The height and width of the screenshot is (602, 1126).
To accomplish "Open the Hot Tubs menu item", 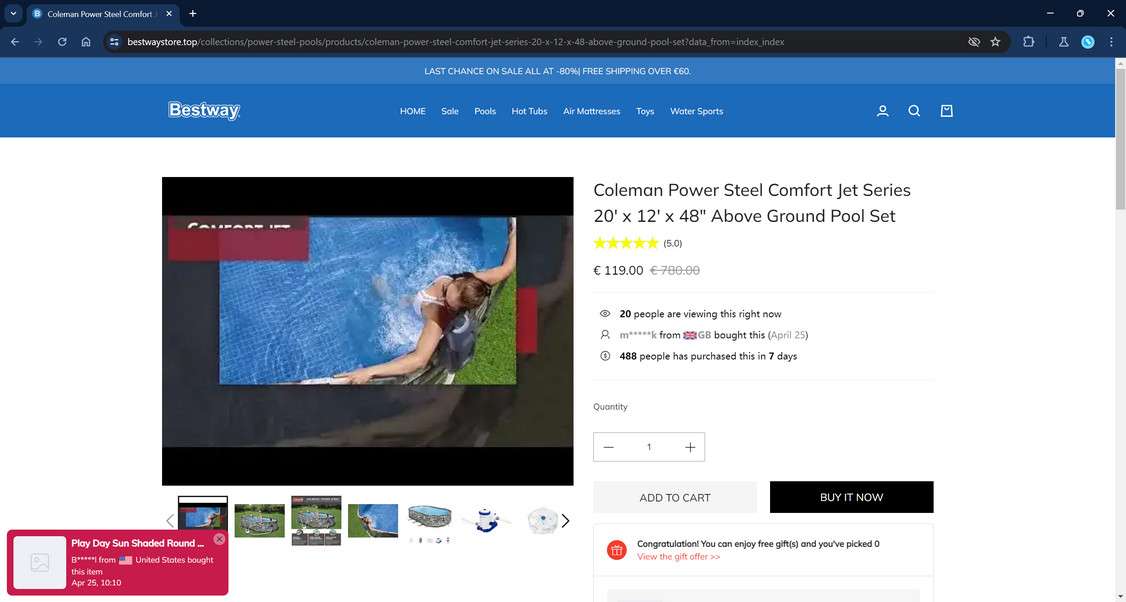I will [529, 111].
